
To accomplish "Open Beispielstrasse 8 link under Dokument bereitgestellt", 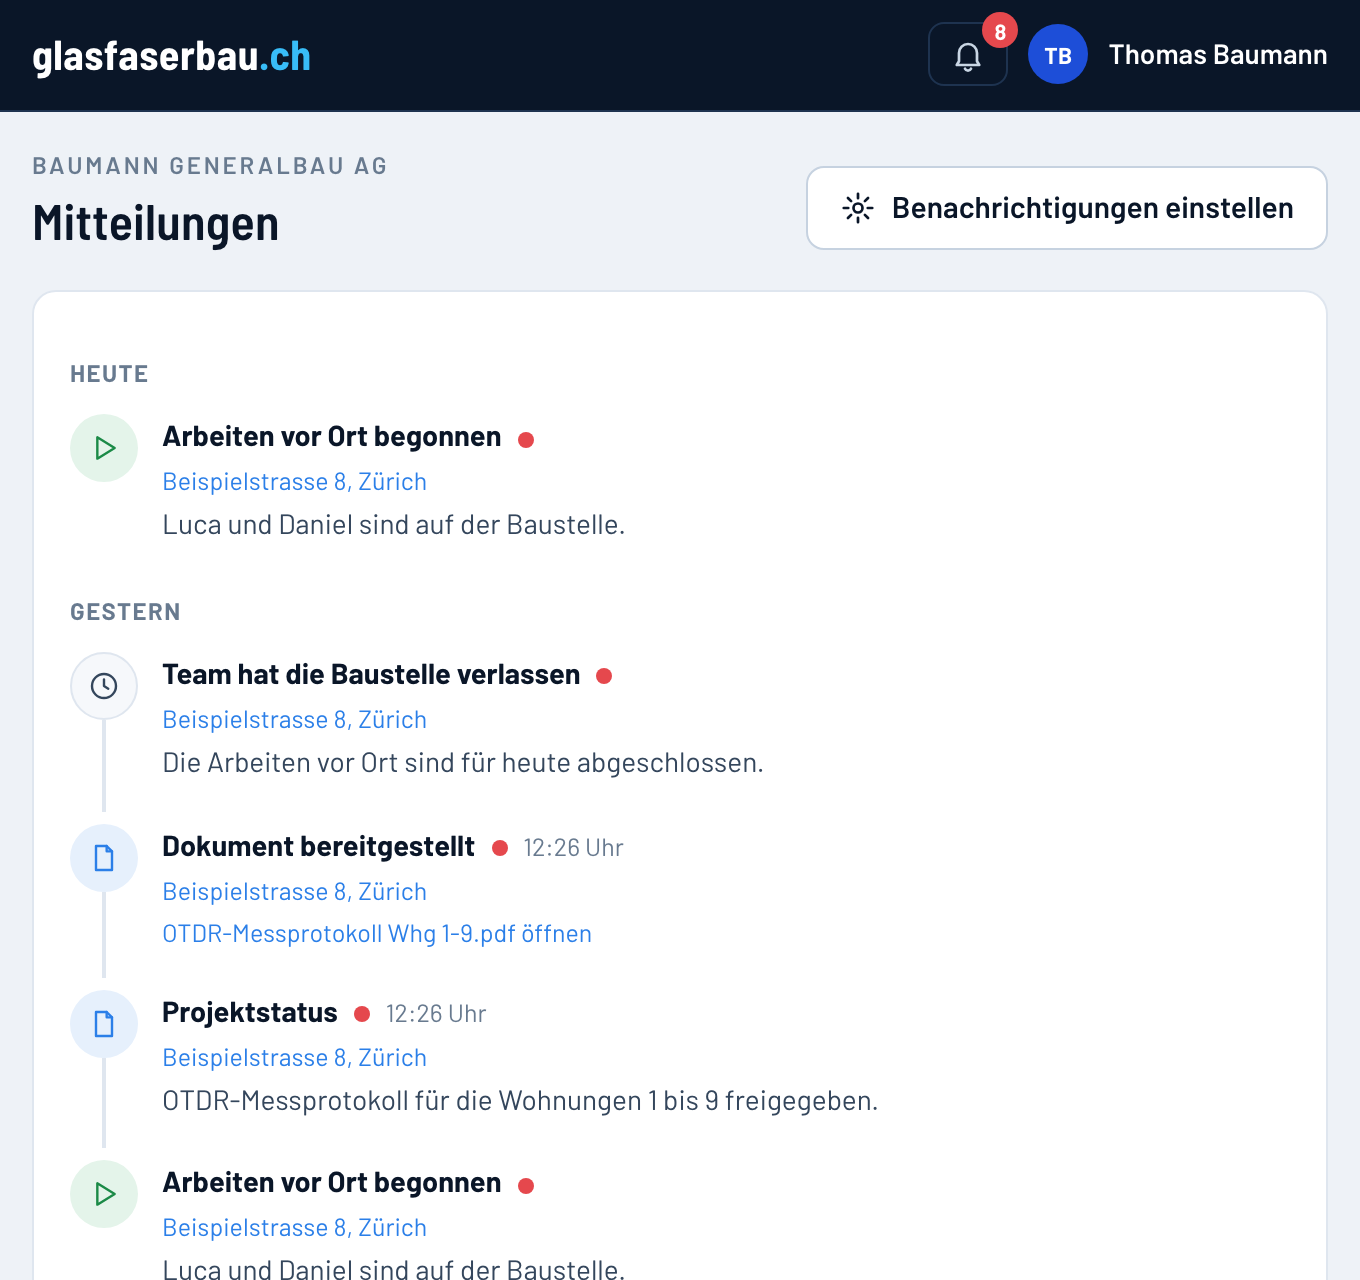I will [295, 892].
